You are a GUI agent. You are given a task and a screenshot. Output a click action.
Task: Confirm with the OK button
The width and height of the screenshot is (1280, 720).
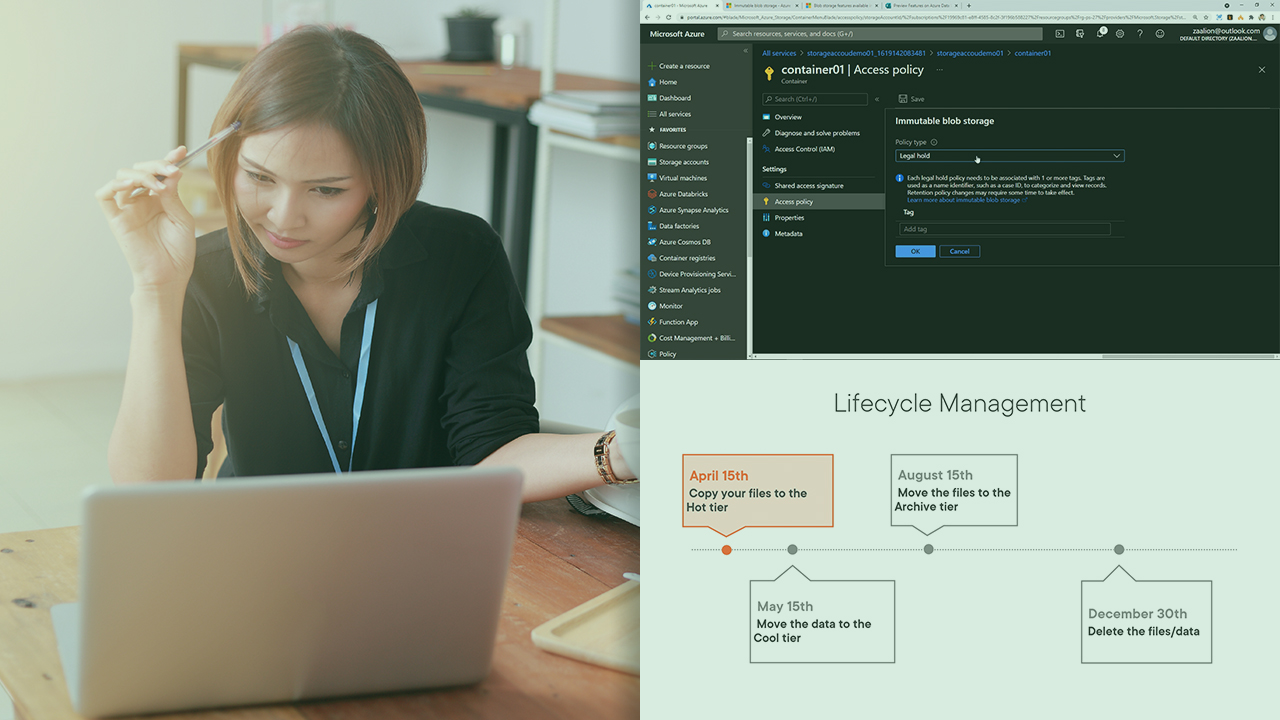[x=915, y=251]
